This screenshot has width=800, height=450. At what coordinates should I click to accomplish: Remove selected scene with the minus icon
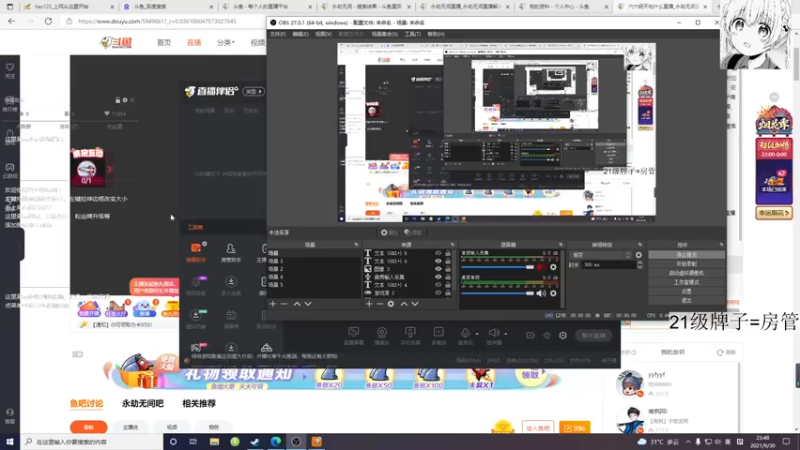284,304
